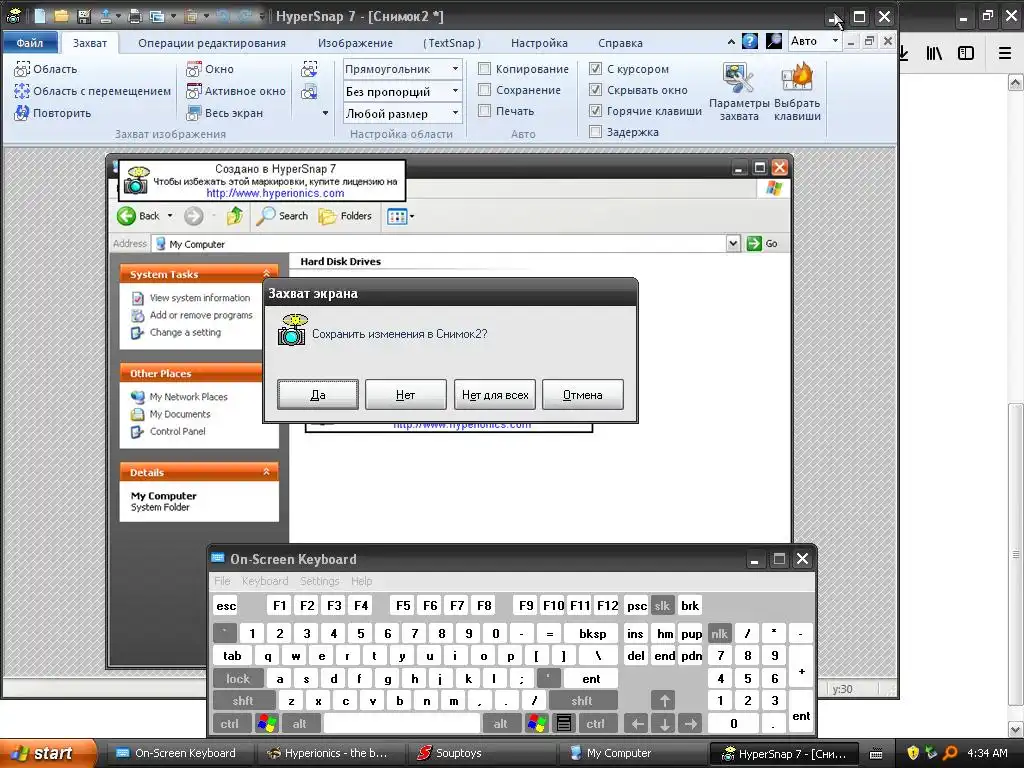Click the hyperionics.com watermark link
This screenshot has width=1024, height=768.
[275, 193]
